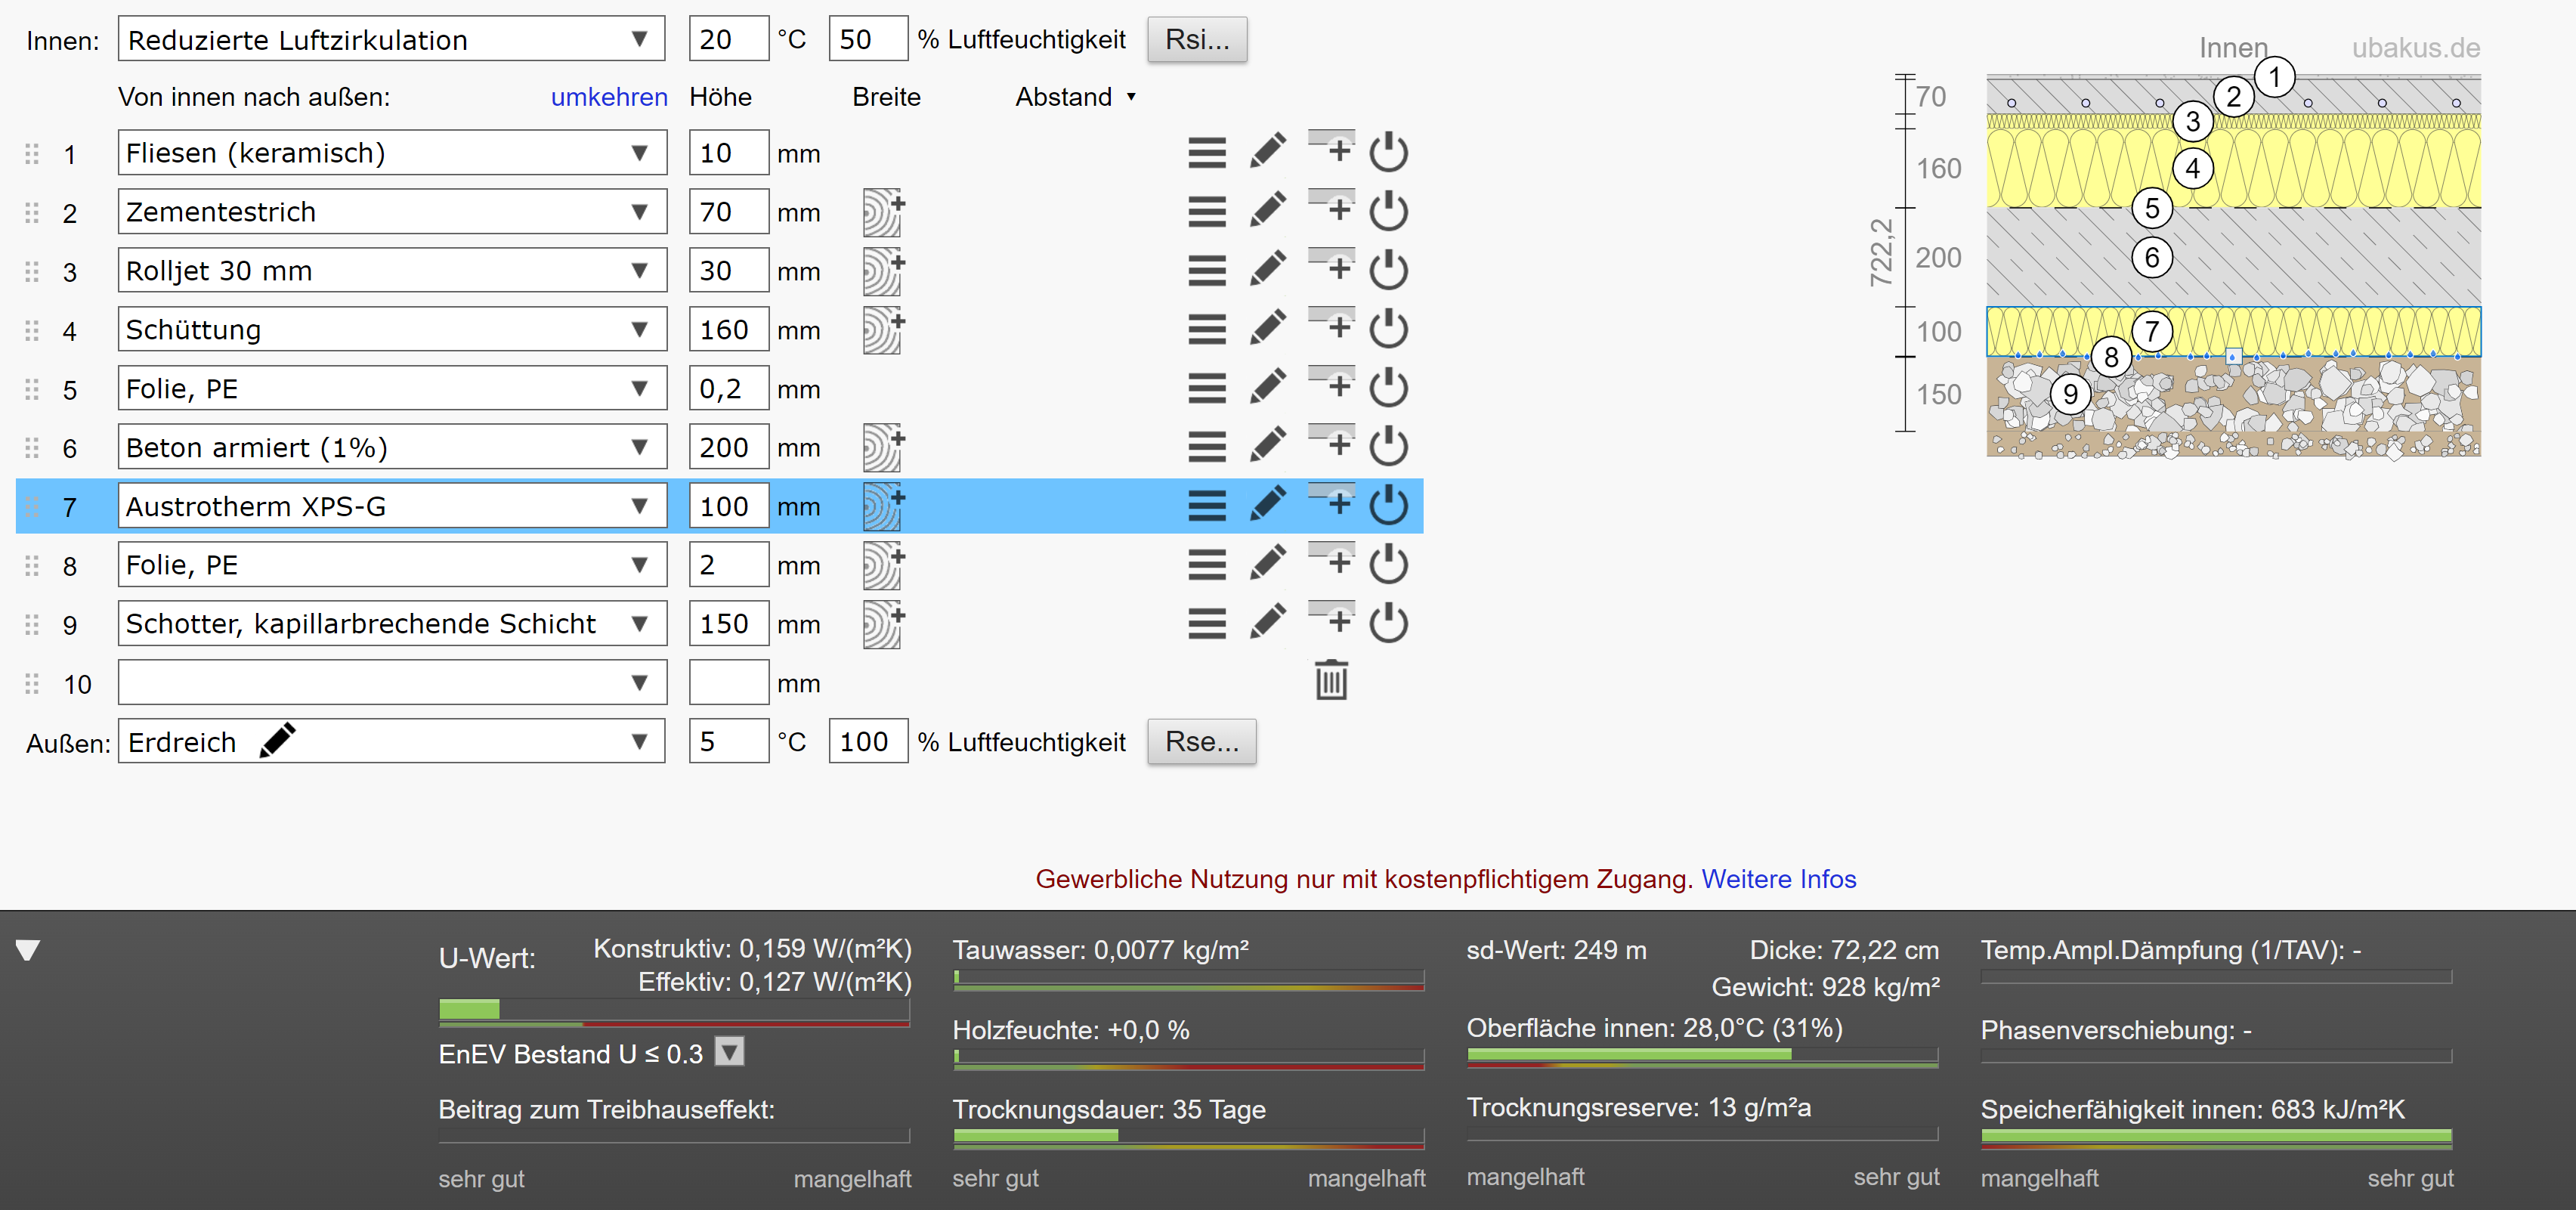Image resolution: width=2576 pixels, height=1210 pixels.
Task: Click the U-Wert rating bar
Action: pyautogui.click(x=674, y=1012)
